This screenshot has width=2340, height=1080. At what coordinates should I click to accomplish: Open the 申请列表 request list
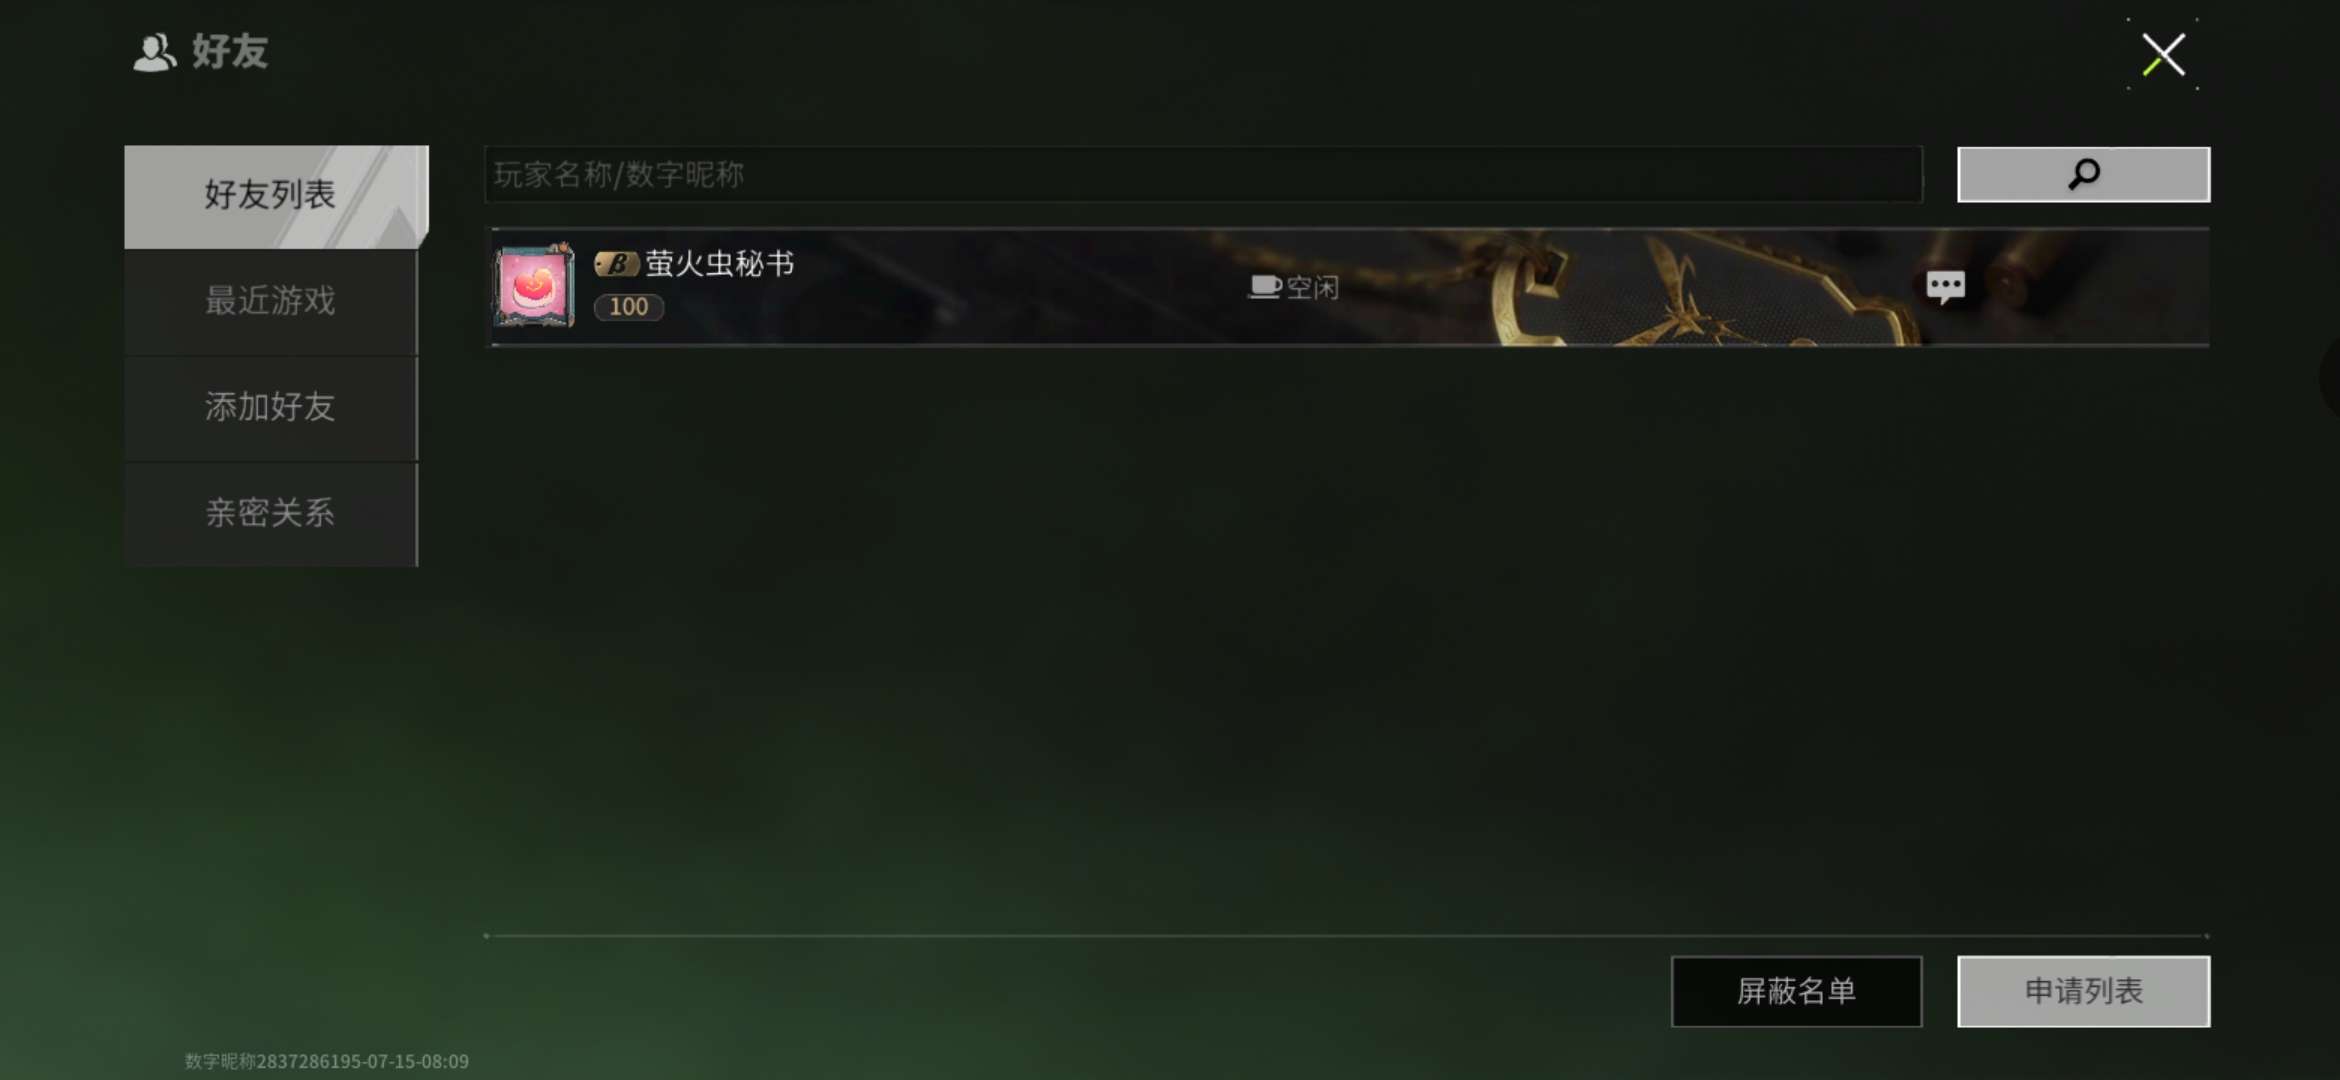[2083, 991]
